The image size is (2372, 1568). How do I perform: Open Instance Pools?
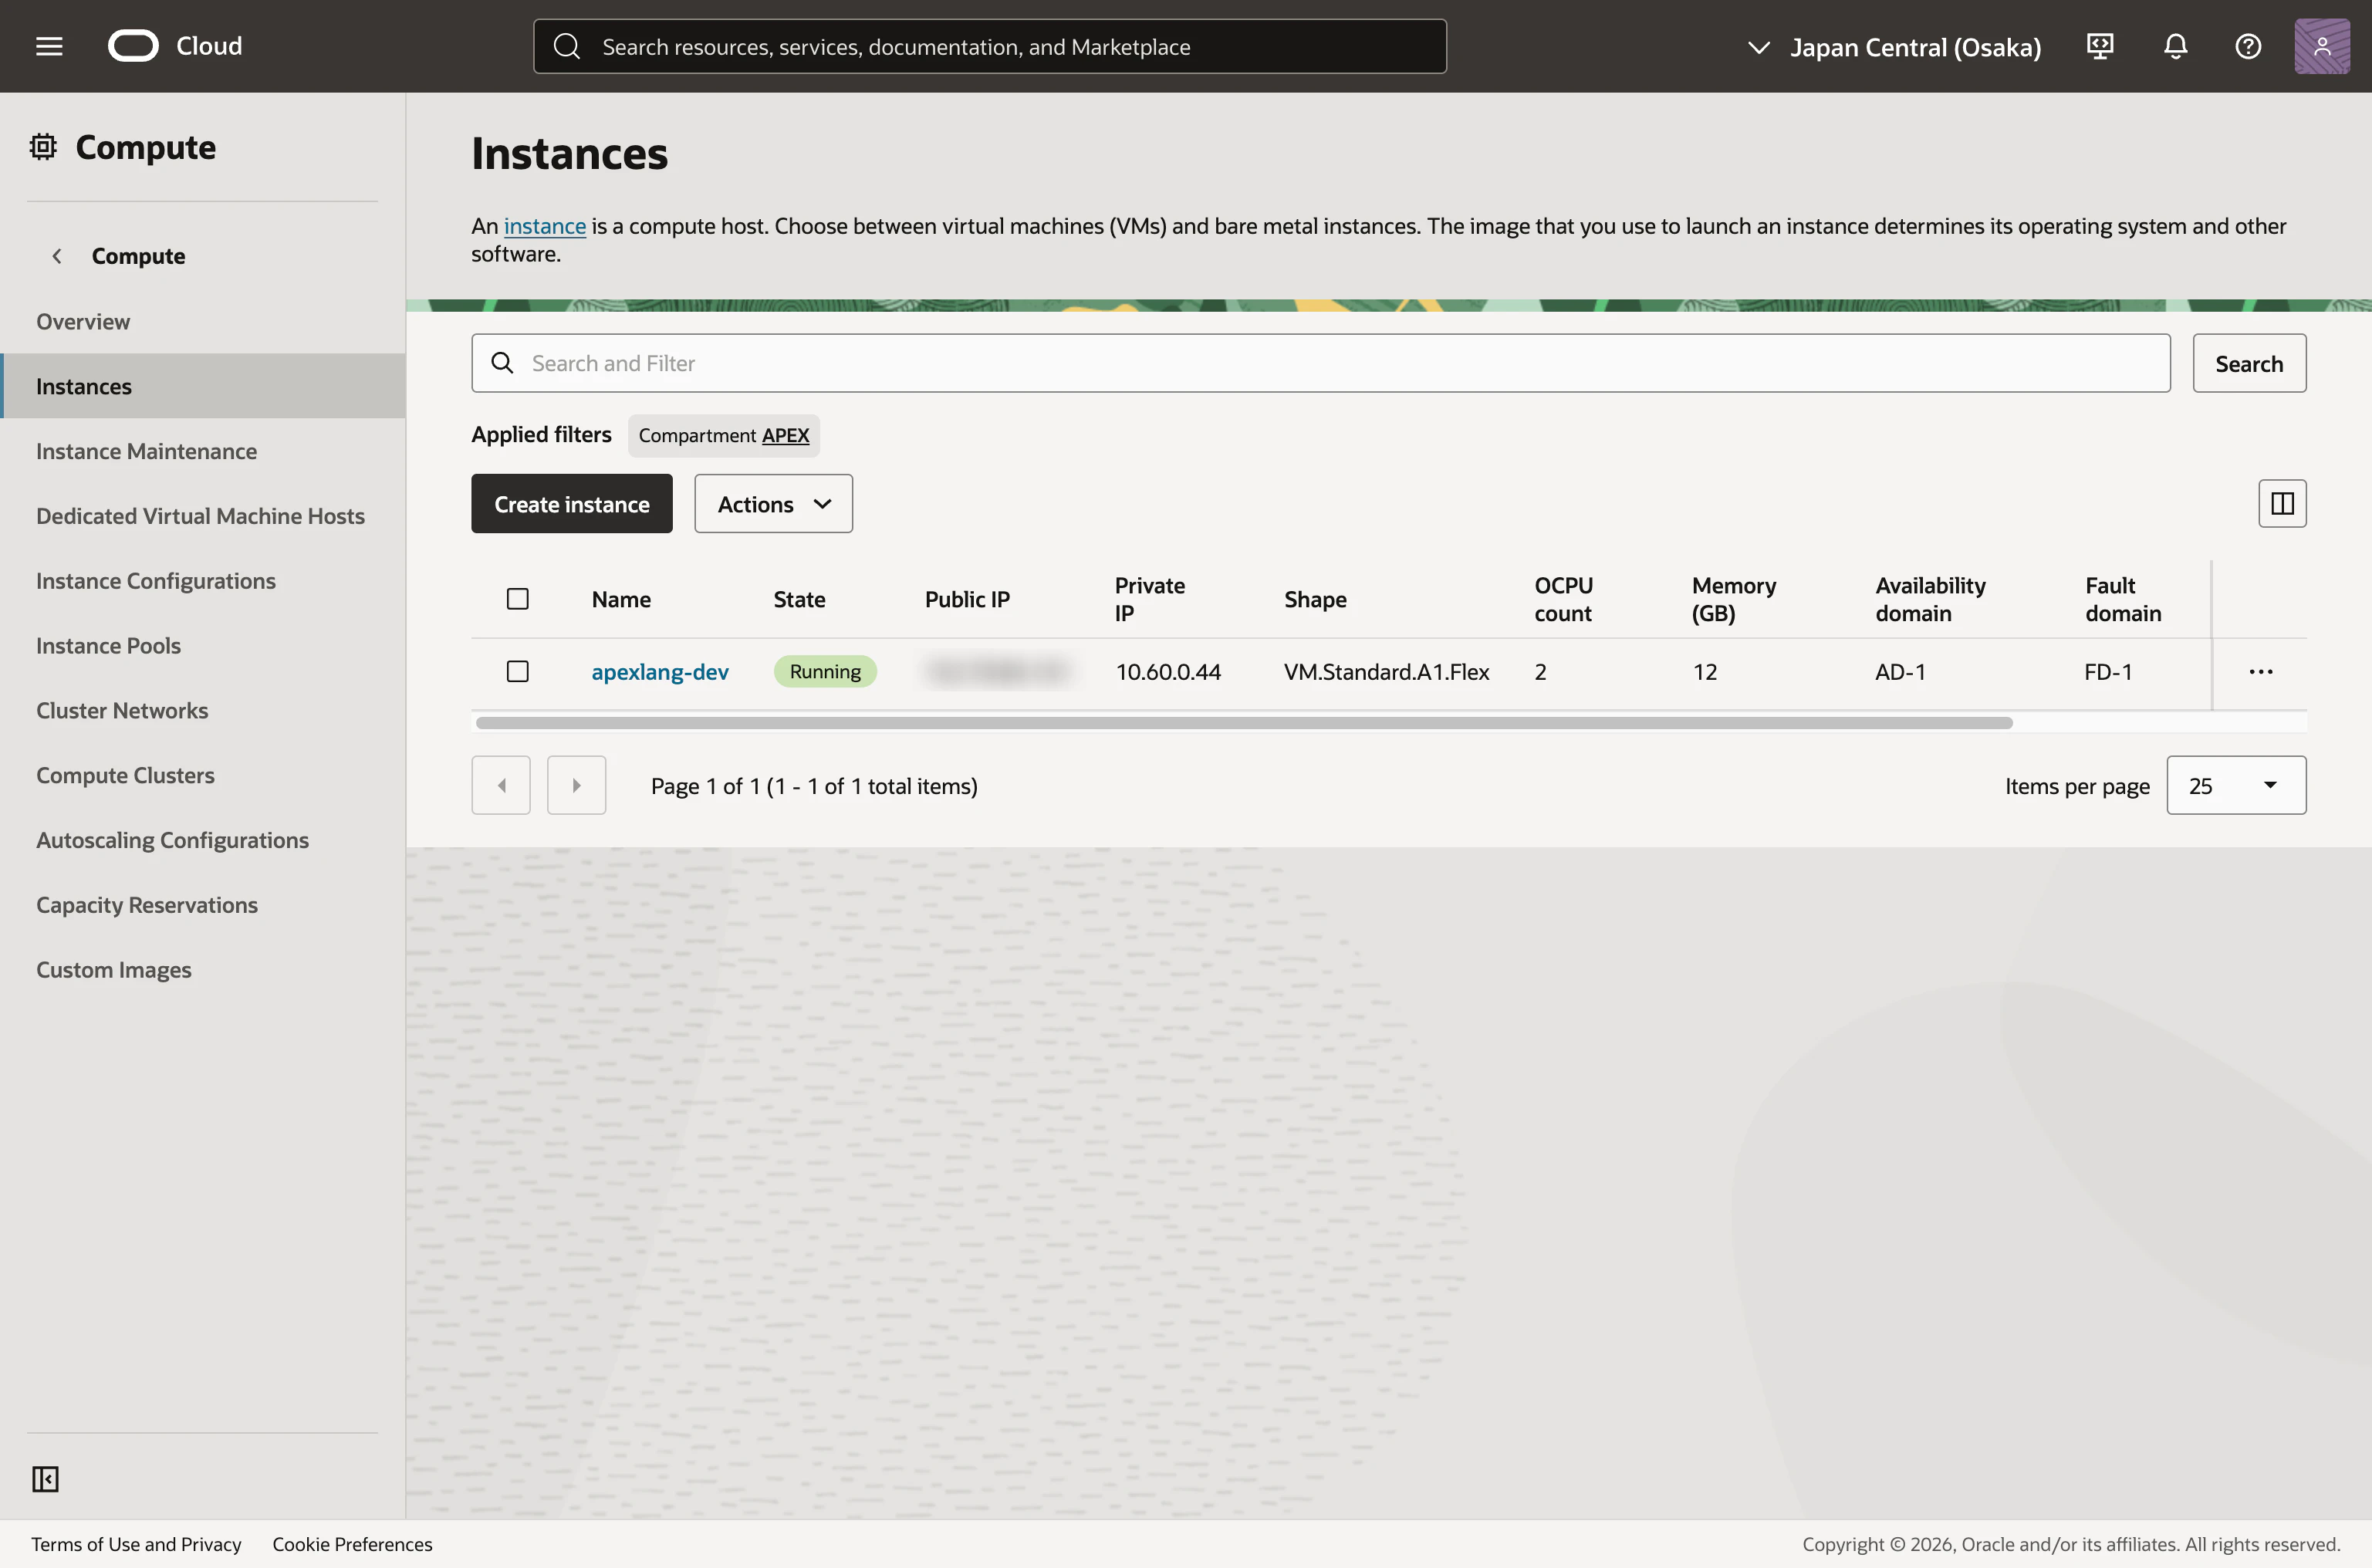pos(108,646)
